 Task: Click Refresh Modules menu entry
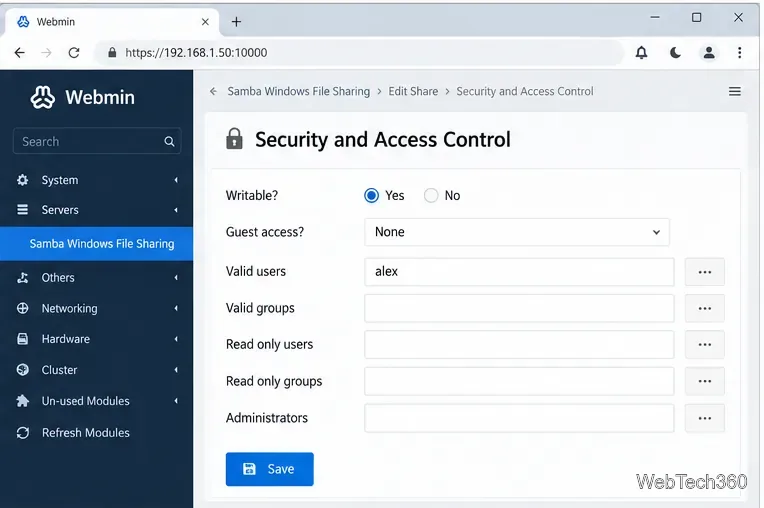tap(86, 433)
